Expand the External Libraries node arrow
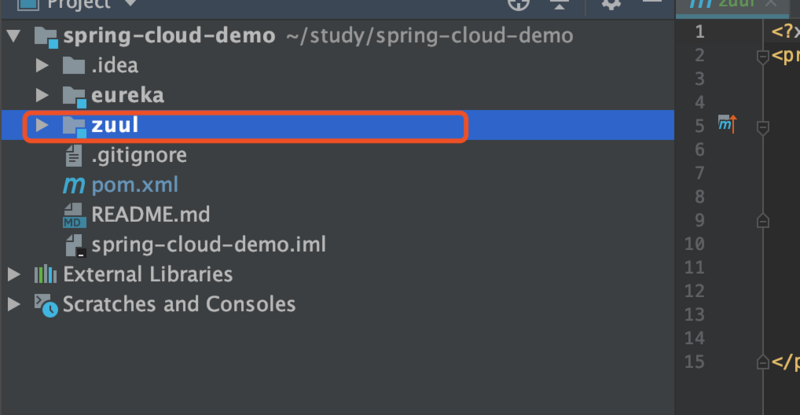The width and height of the screenshot is (800, 415). tap(14, 274)
